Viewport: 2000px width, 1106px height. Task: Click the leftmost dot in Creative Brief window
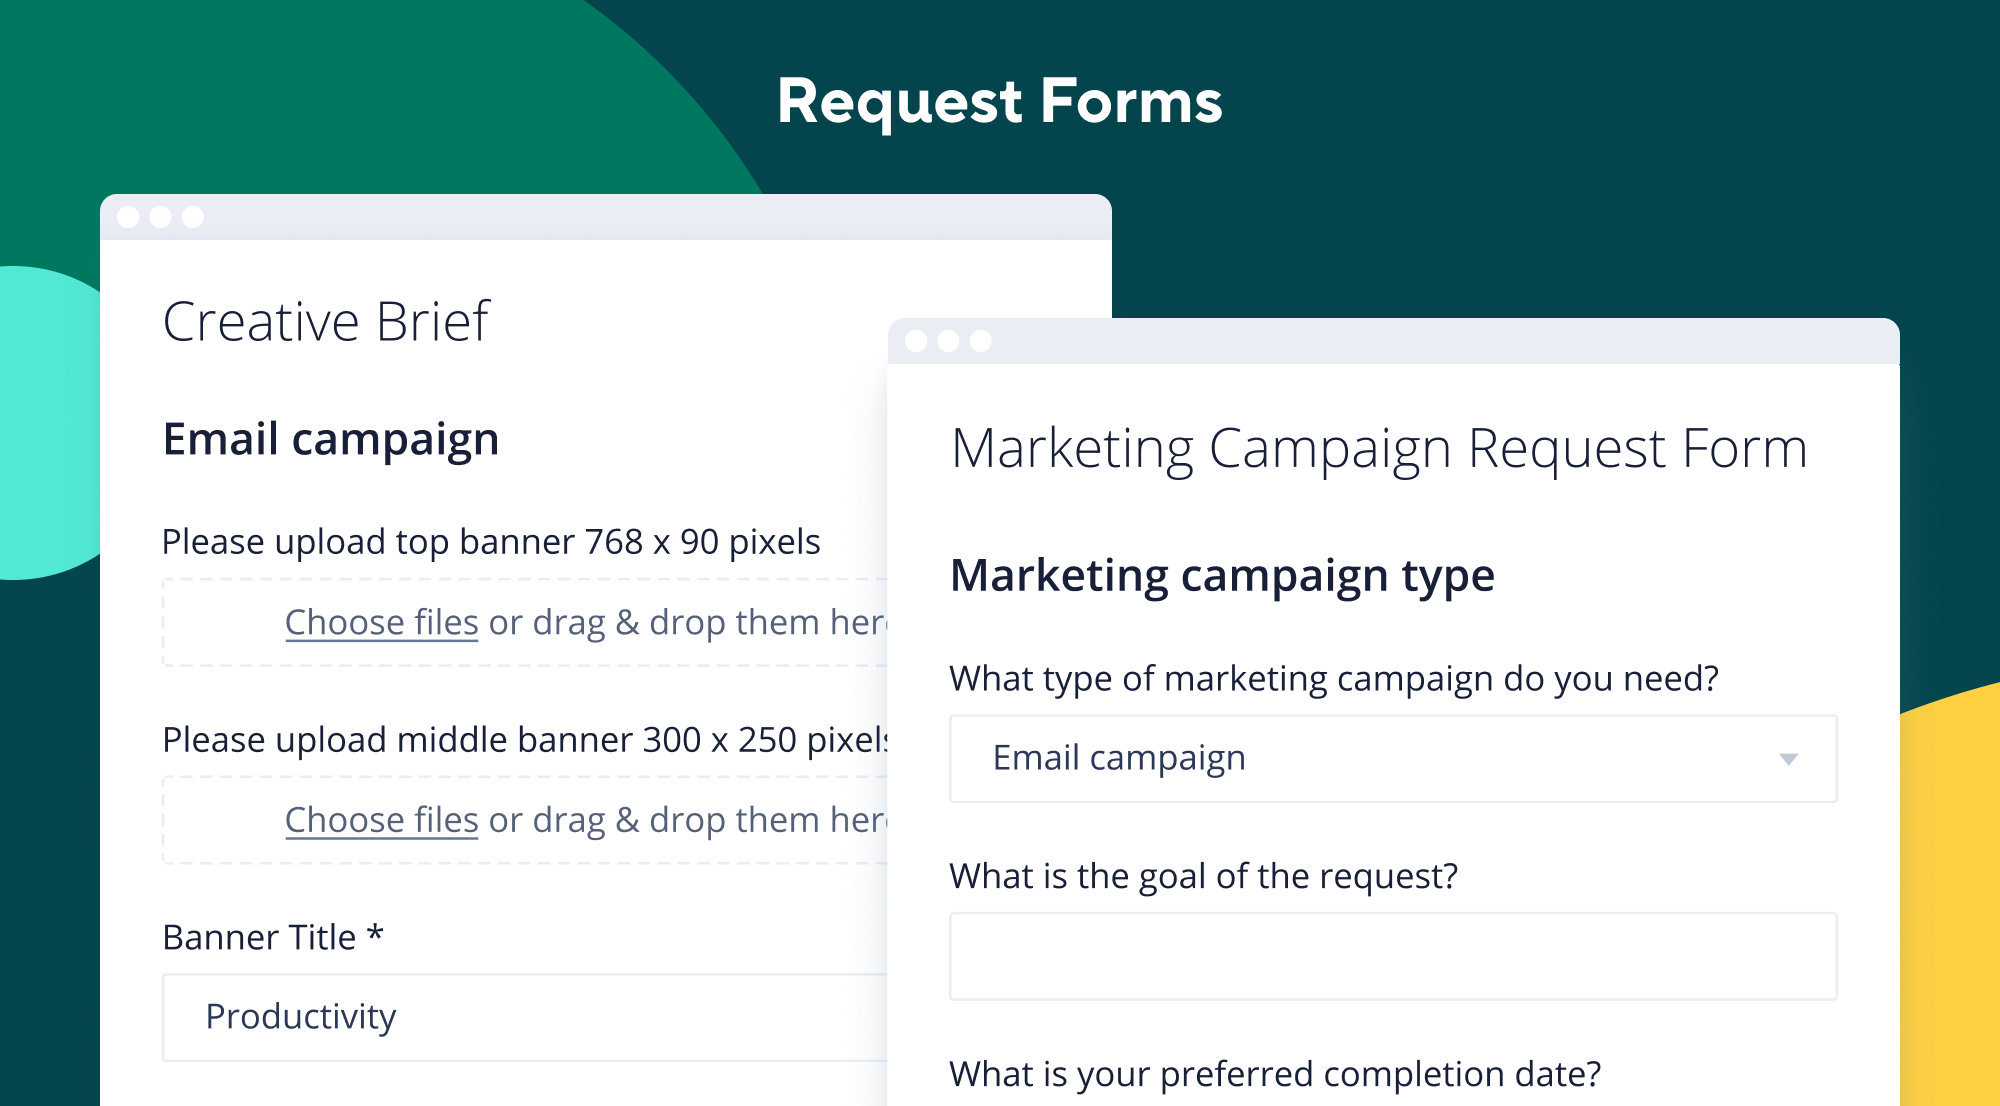128,217
